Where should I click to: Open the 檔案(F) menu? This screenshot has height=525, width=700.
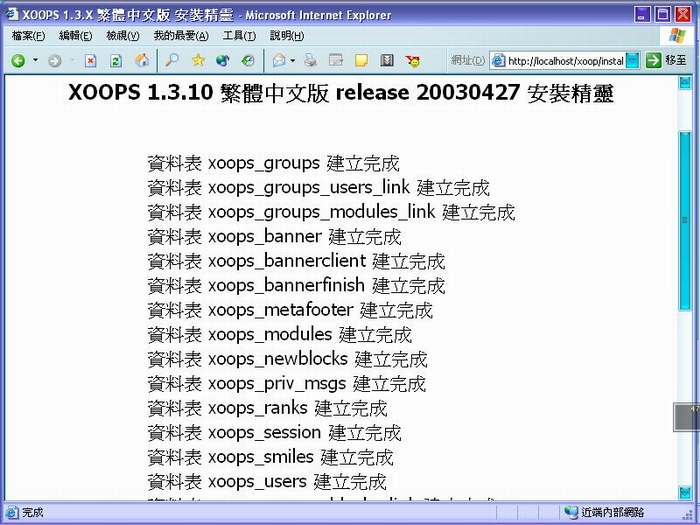tap(28, 36)
